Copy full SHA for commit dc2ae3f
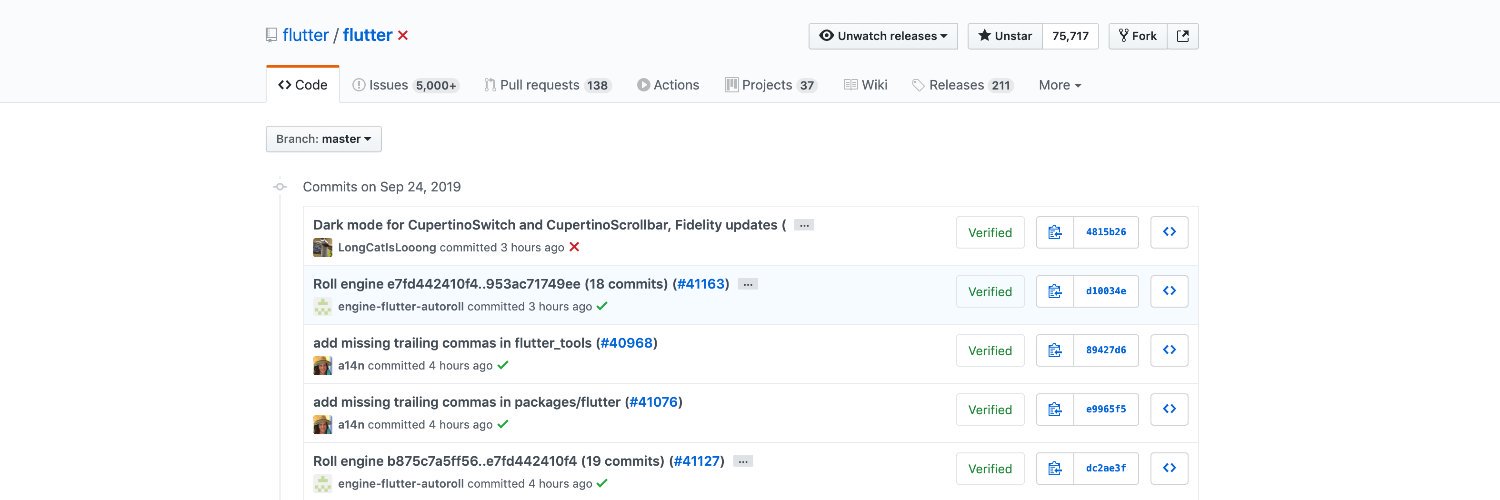Screen dimensions: 1500x500 coord(1055,468)
